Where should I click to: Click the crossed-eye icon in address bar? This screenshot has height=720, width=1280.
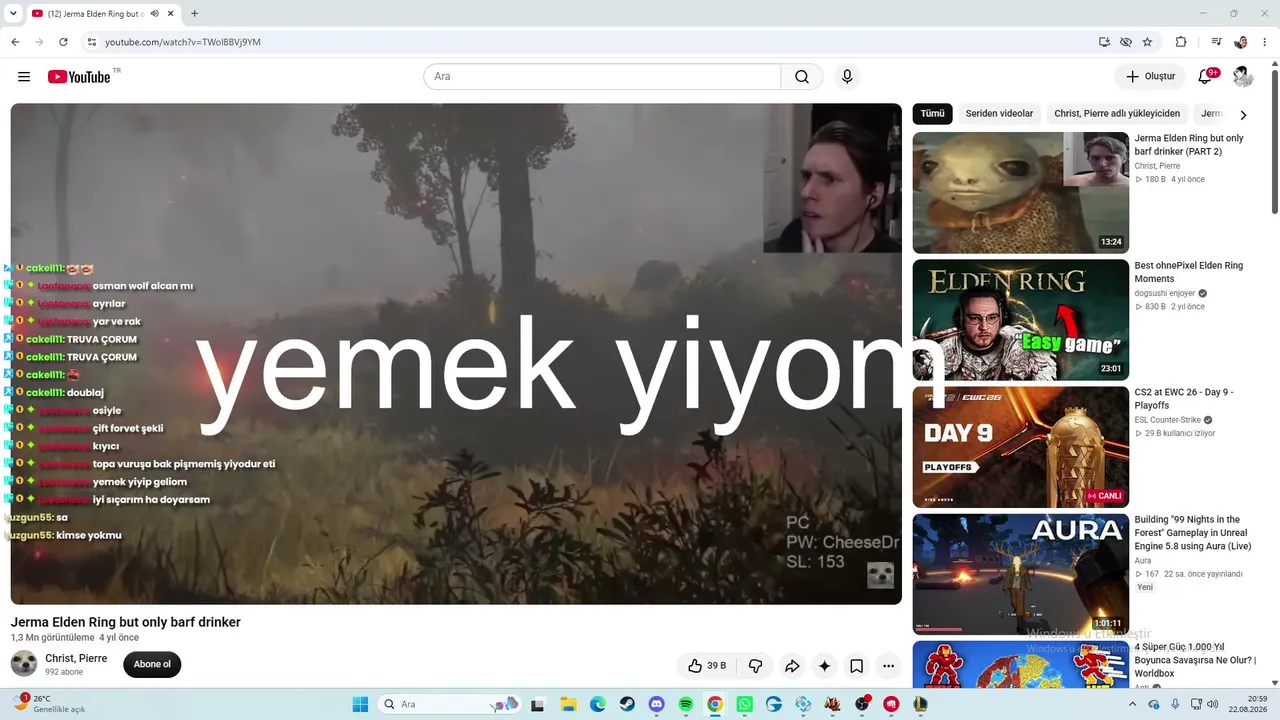coord(1126,42)
